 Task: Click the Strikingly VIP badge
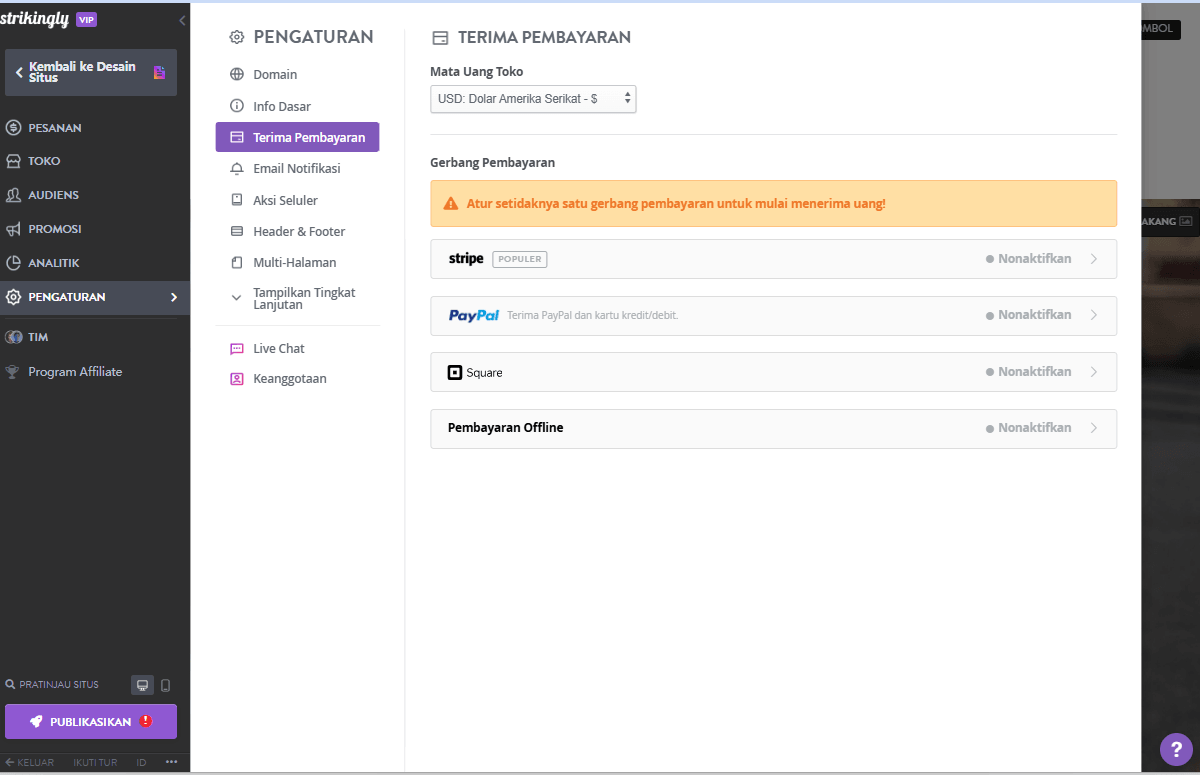(87, 18)
